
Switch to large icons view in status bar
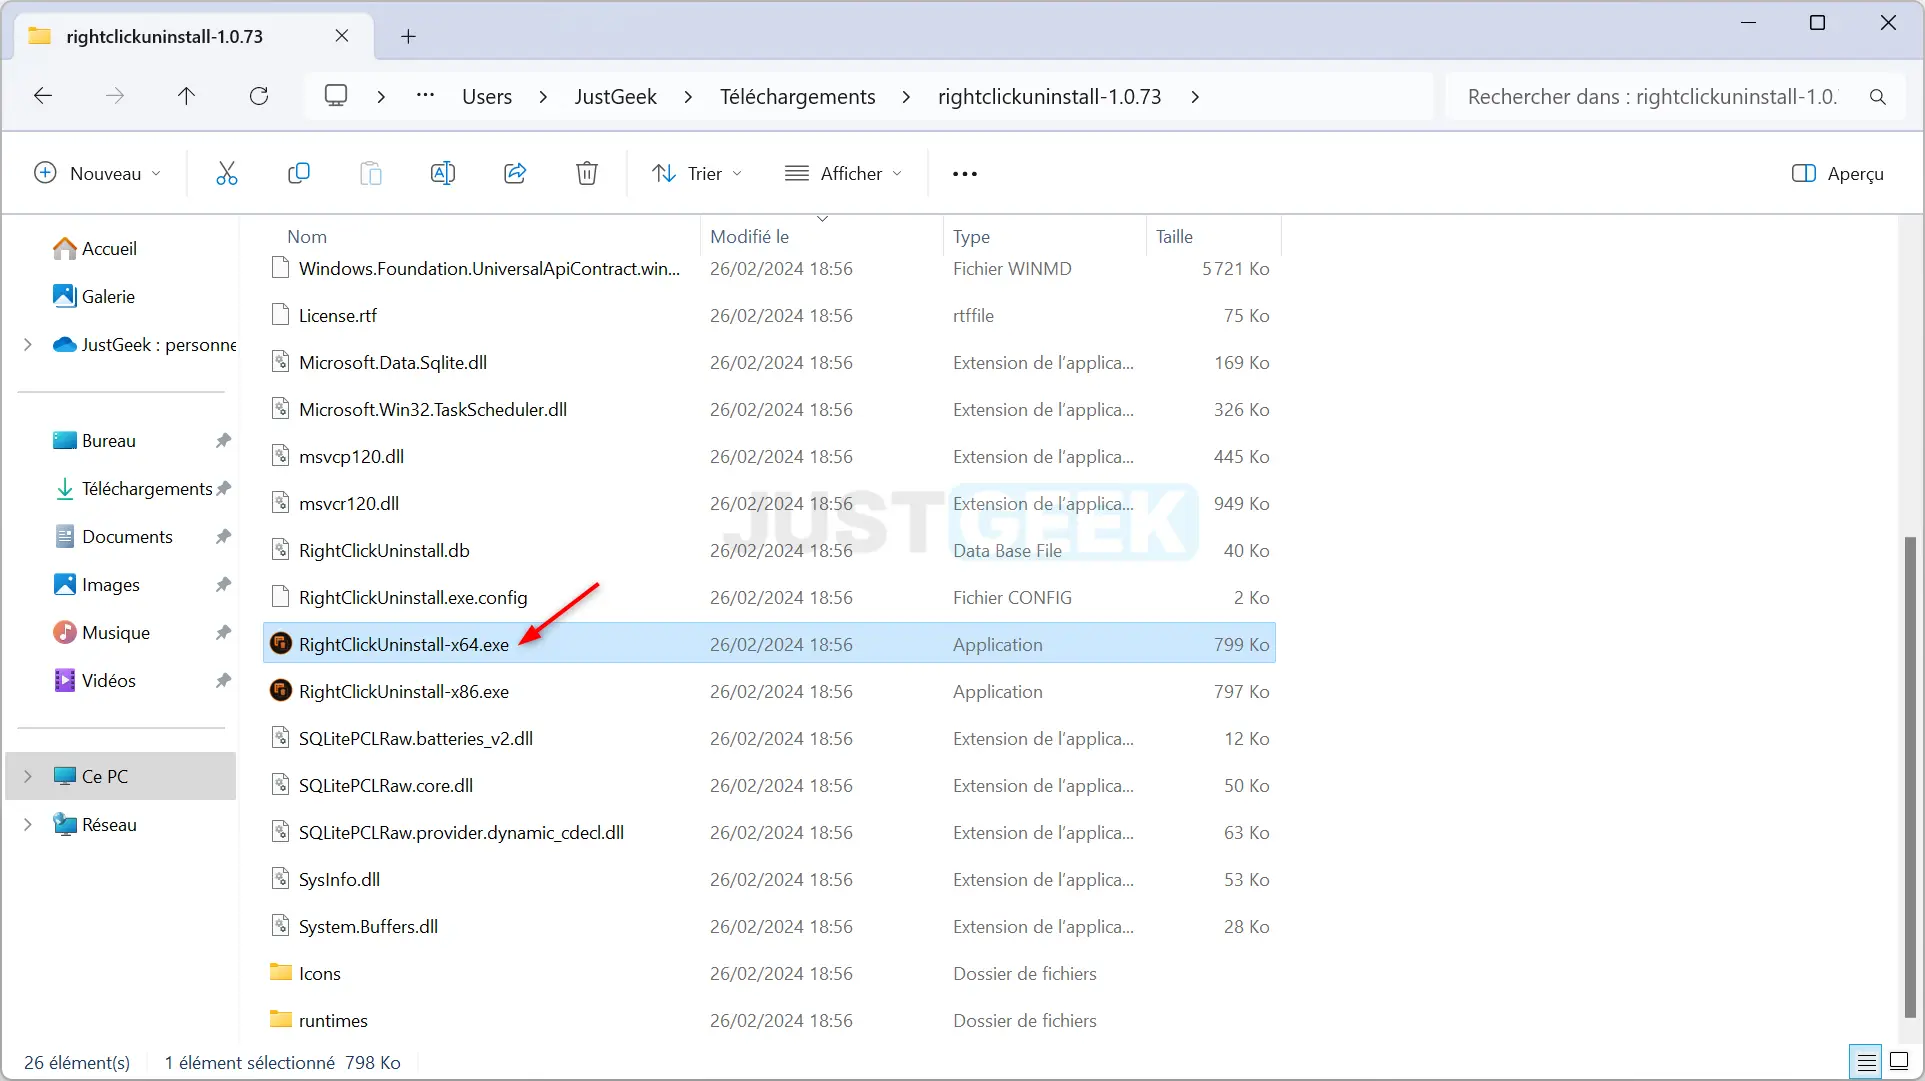[x=1899, y=1062]
